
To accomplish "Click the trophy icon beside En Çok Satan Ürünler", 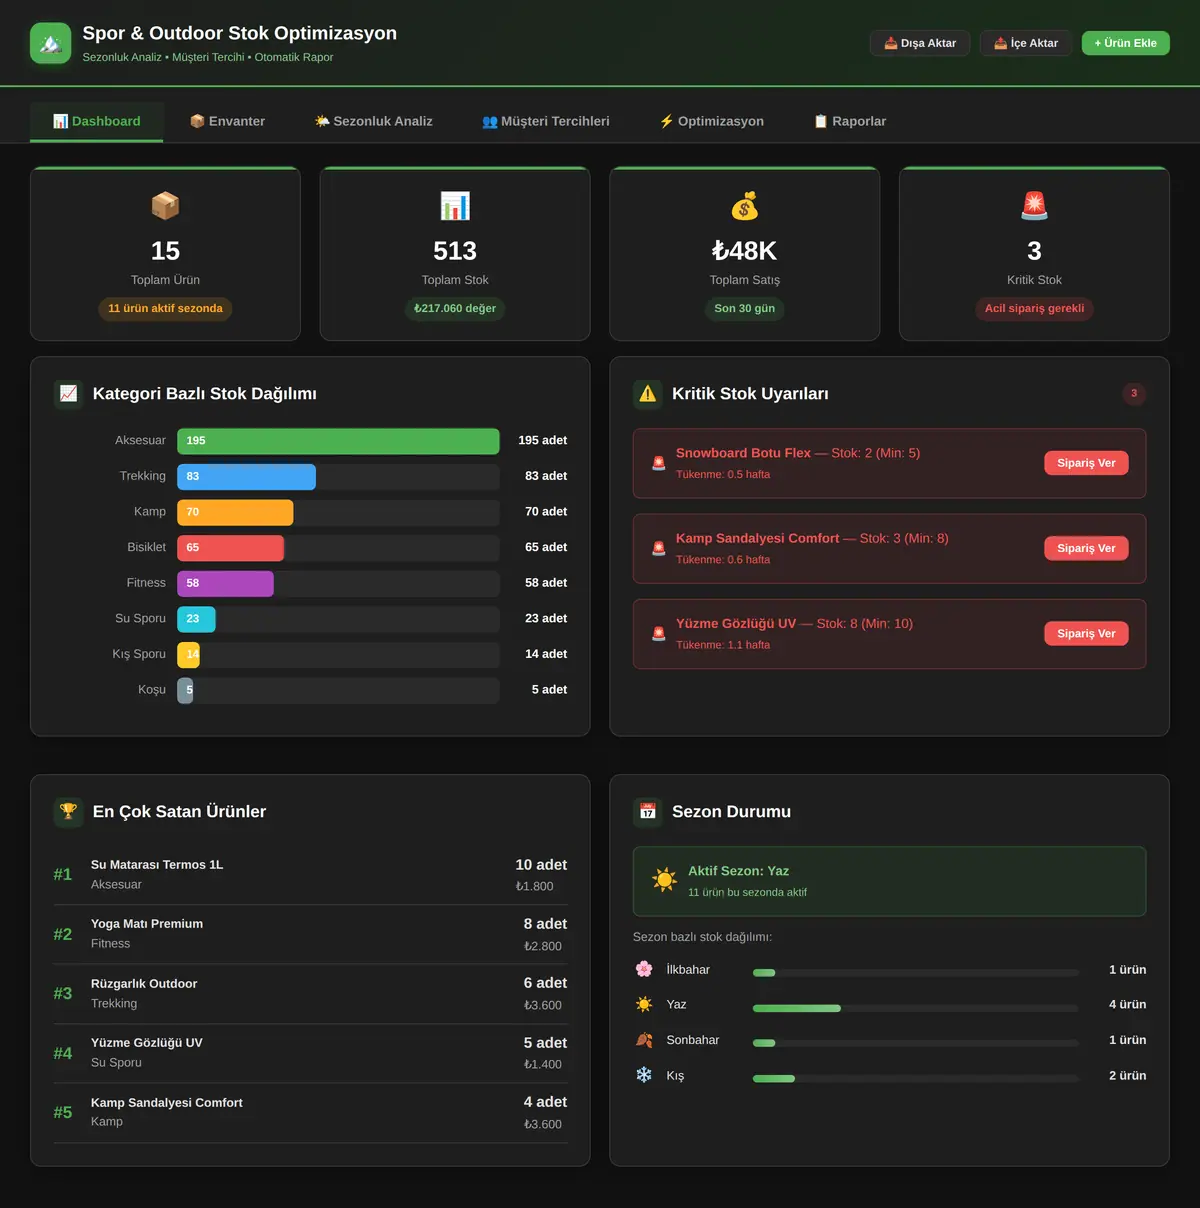I will 68,812.
